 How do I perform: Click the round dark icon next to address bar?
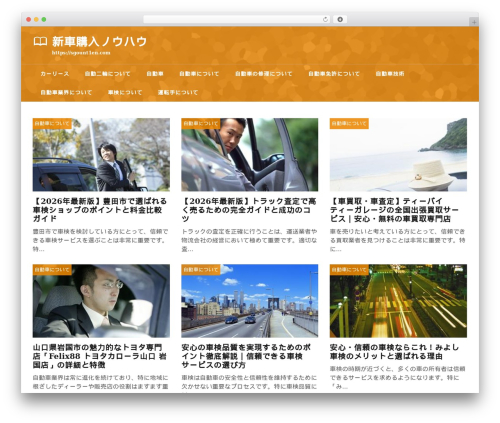click(x=340, y=20)
